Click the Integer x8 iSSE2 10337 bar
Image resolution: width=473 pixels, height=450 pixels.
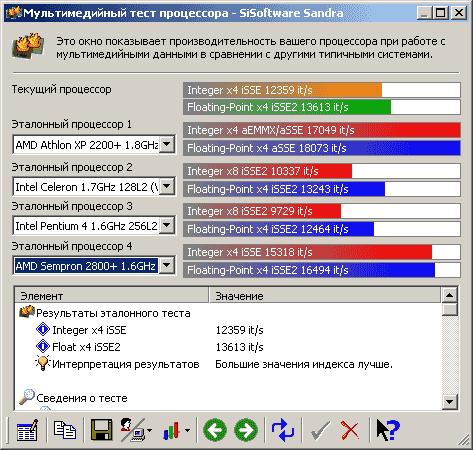322,171
